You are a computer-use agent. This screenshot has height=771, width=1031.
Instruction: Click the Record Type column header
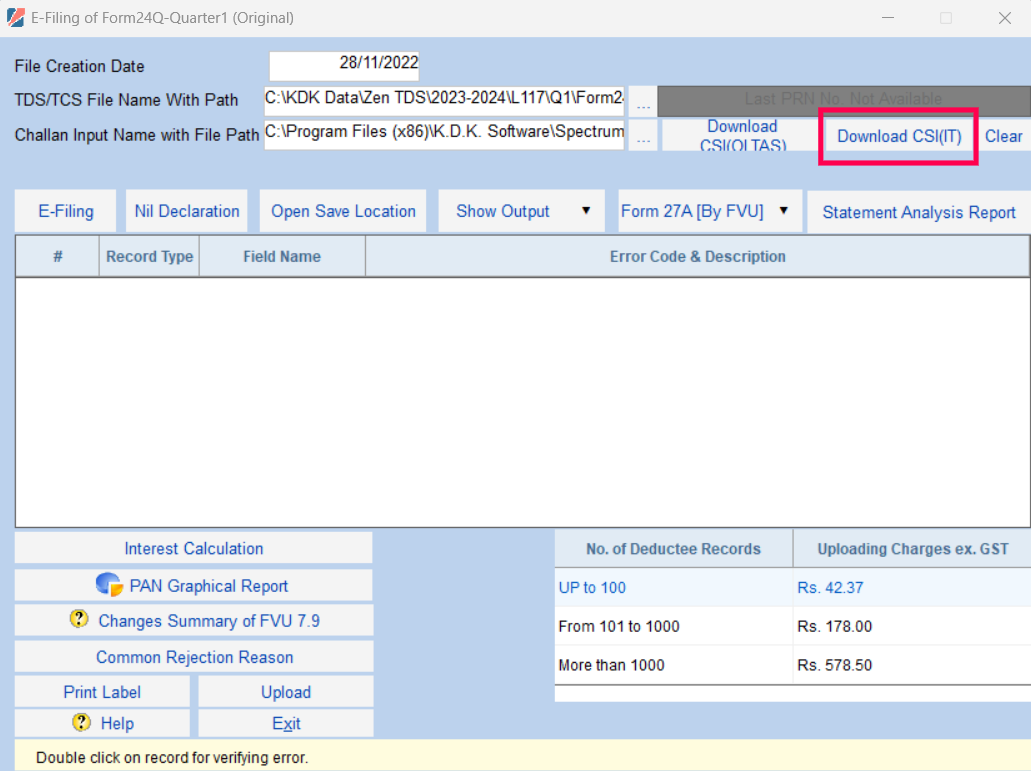[149, 256]
